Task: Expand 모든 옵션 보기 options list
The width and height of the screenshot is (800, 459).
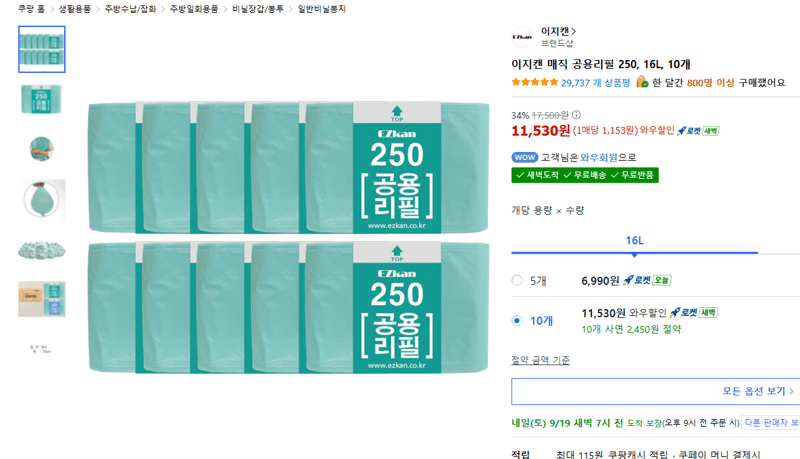Action: click(656, 391)
